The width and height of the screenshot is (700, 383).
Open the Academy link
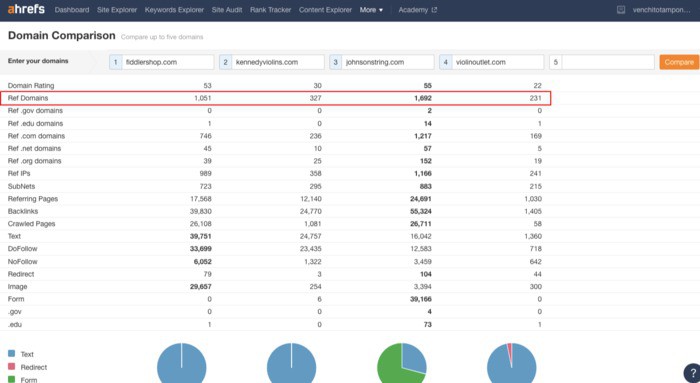tap(413, 10)
